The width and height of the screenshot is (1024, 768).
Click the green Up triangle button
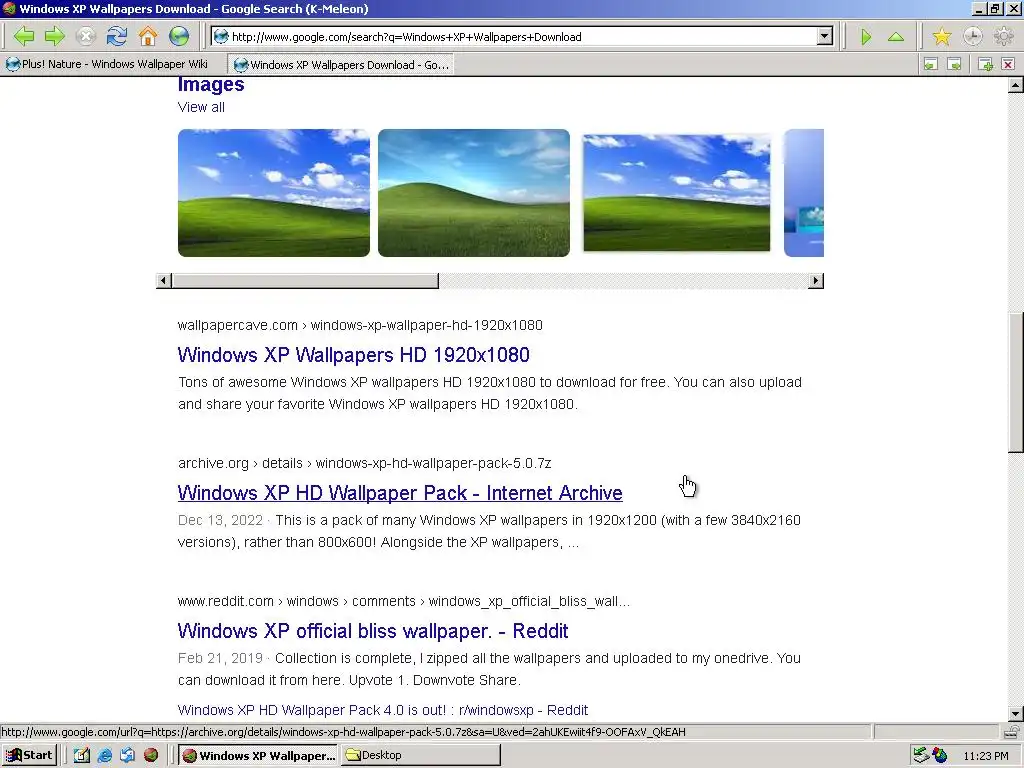click(x=896, y=37)
